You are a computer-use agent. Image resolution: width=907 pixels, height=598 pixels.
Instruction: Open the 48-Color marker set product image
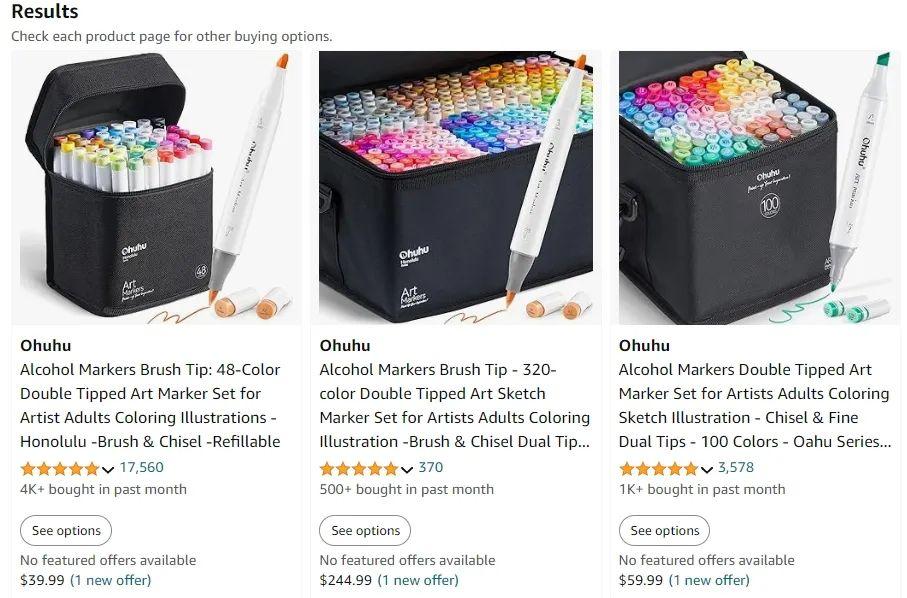[156, 188]
